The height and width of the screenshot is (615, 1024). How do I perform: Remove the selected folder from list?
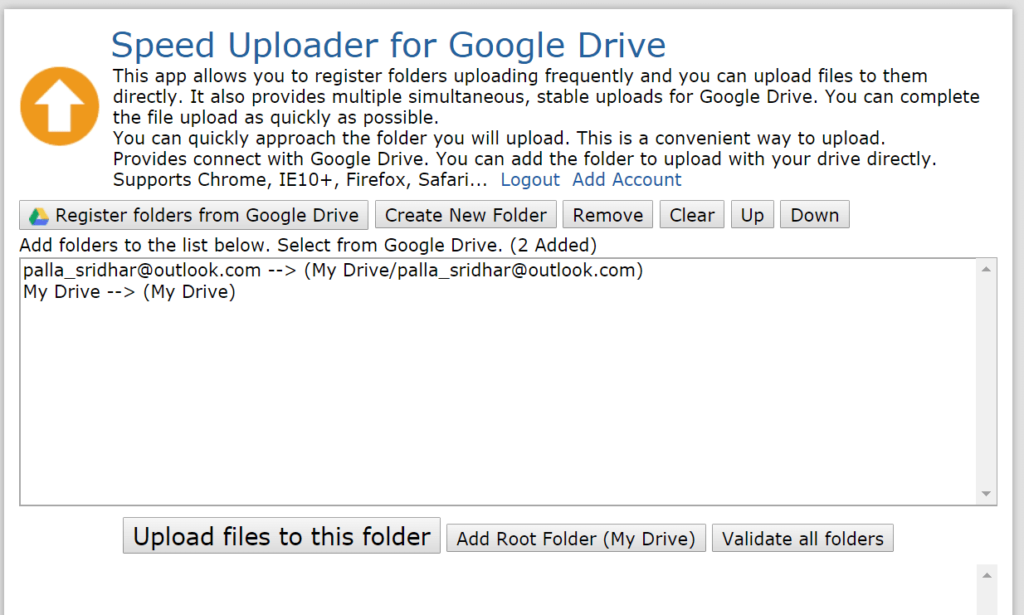tap(608, 215)
